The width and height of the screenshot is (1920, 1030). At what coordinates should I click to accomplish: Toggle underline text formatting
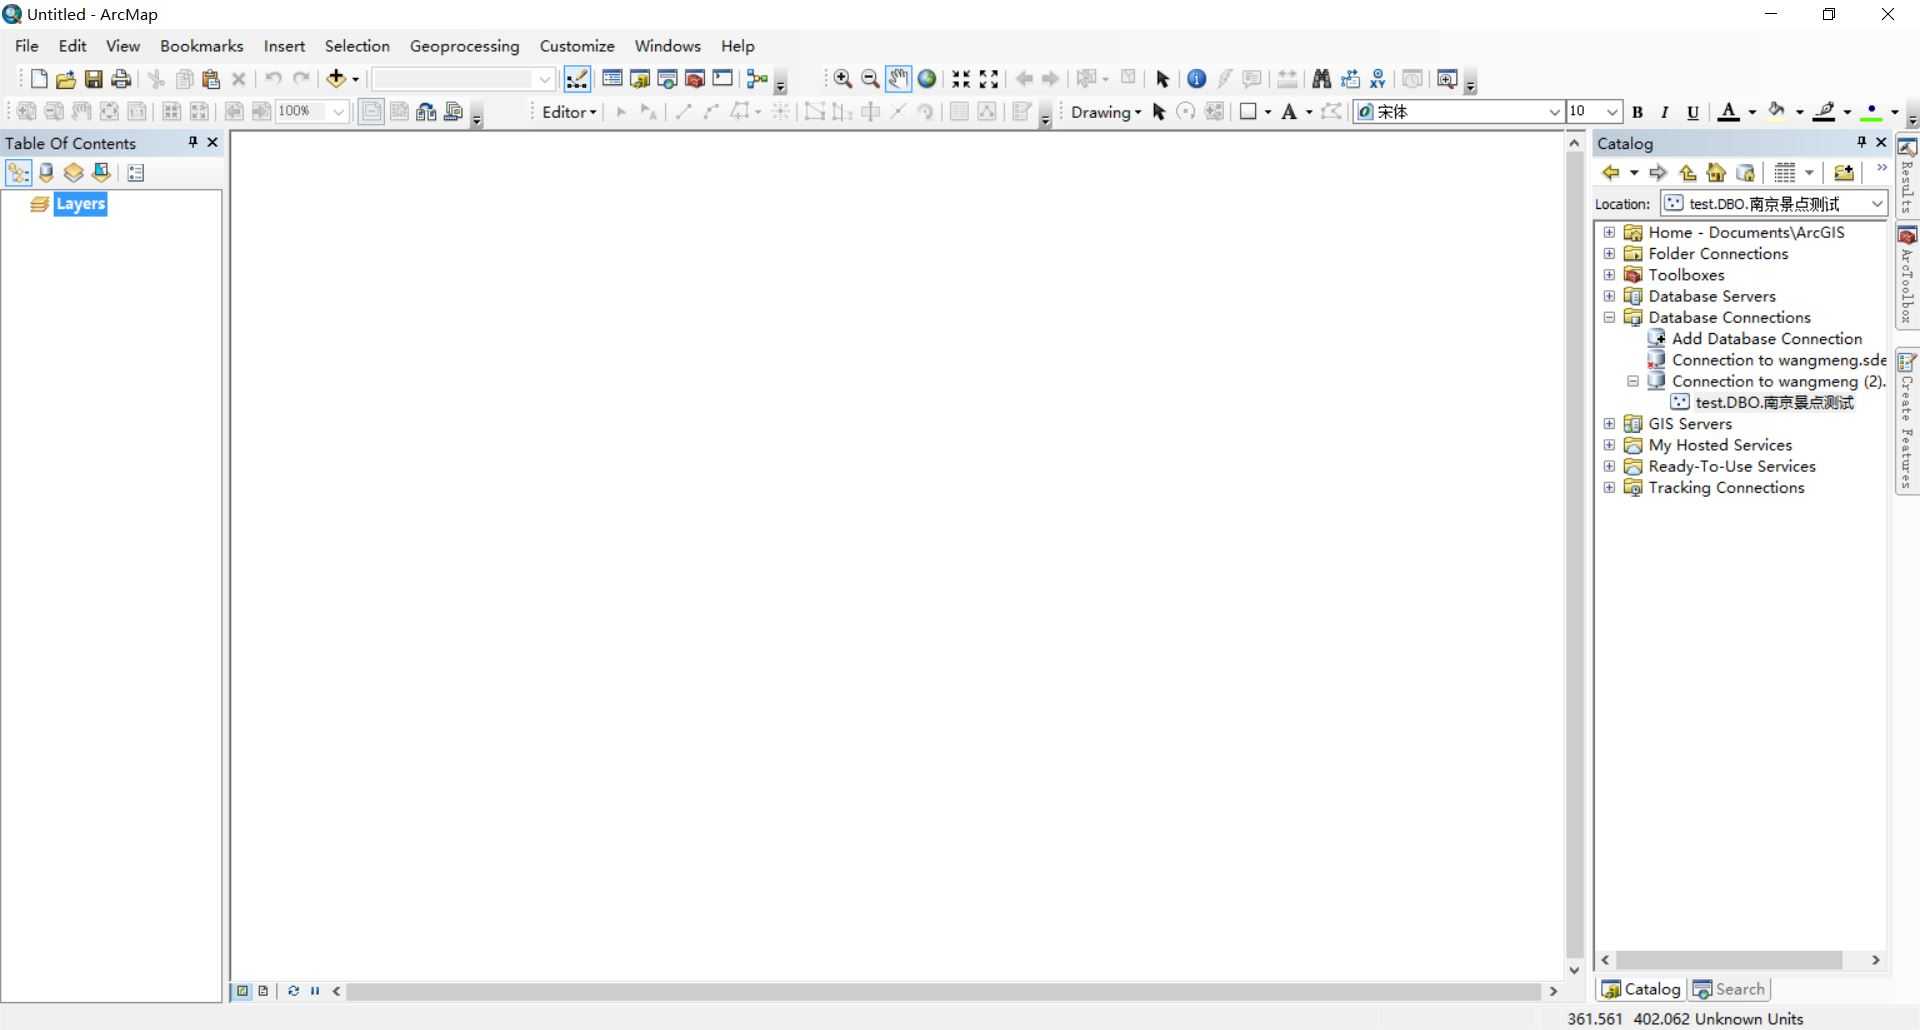click(x=1693, y=112)
